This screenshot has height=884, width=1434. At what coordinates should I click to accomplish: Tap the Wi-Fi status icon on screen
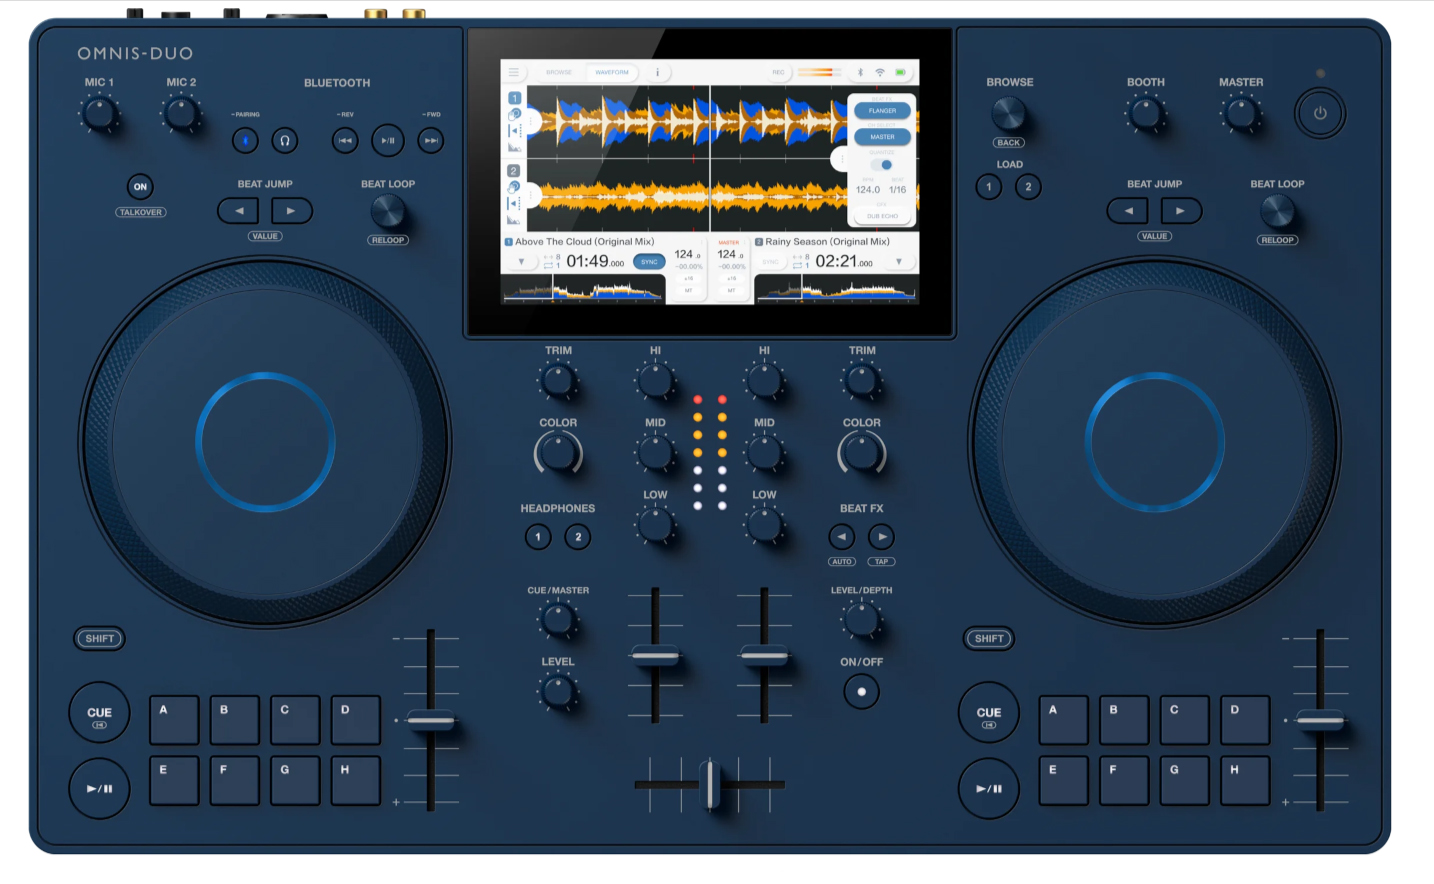coord(880,72)
